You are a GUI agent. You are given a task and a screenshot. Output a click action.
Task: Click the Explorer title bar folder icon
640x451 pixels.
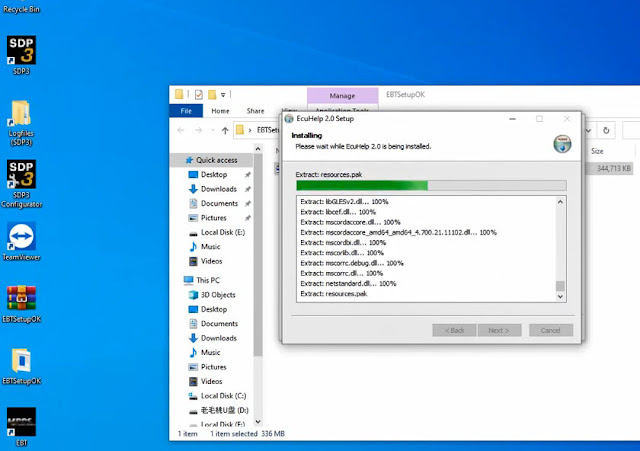179,95
